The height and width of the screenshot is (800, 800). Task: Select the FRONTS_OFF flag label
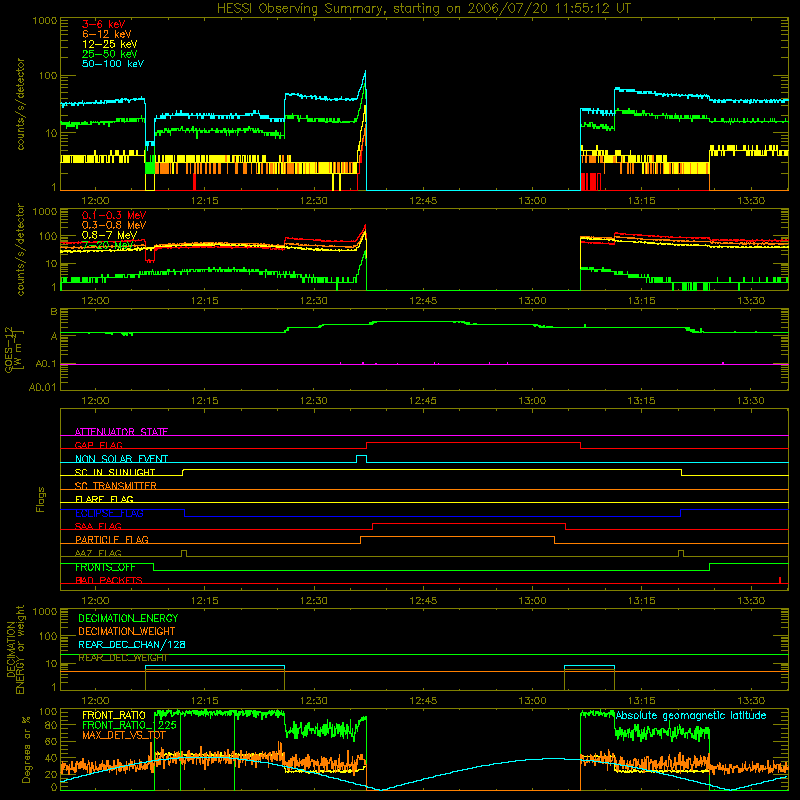click(x=105, y=567)
